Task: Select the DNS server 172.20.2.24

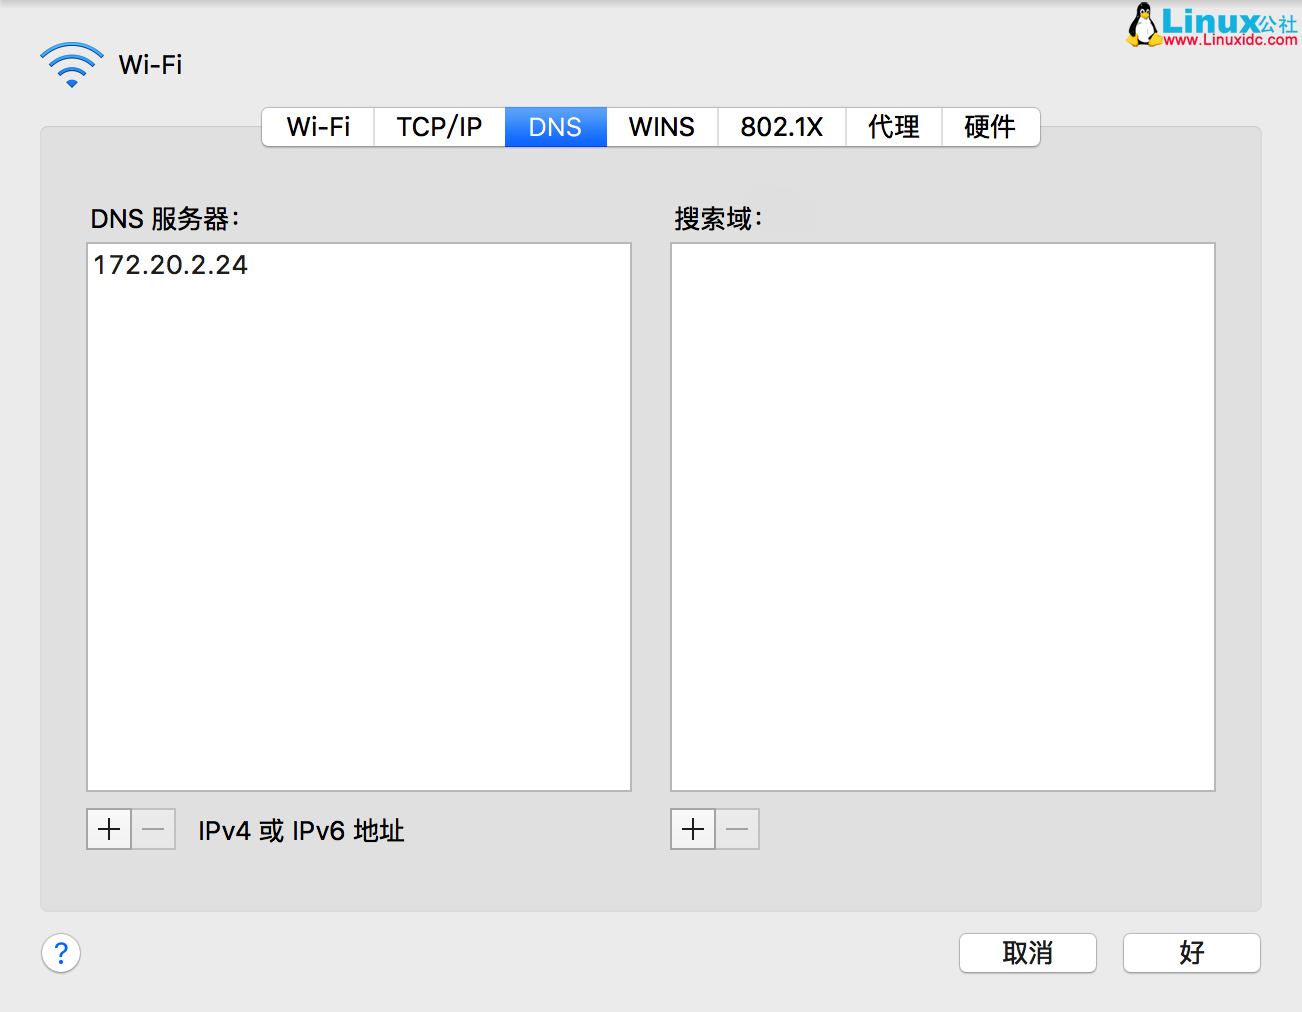Action: [170, 265]
